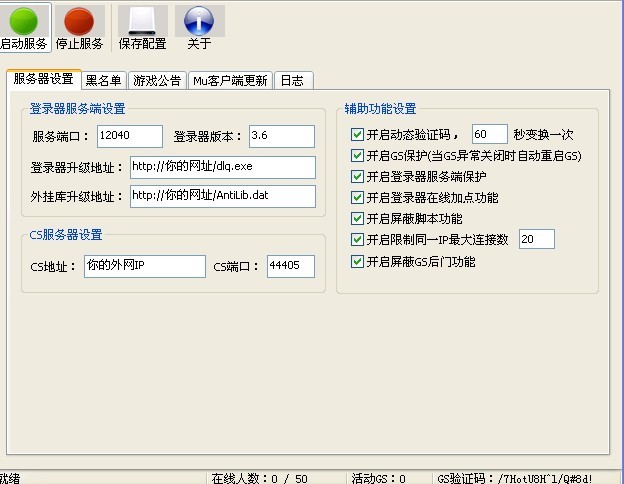Toggle the 开启动态验证码 checkbox

coord(358,134)
